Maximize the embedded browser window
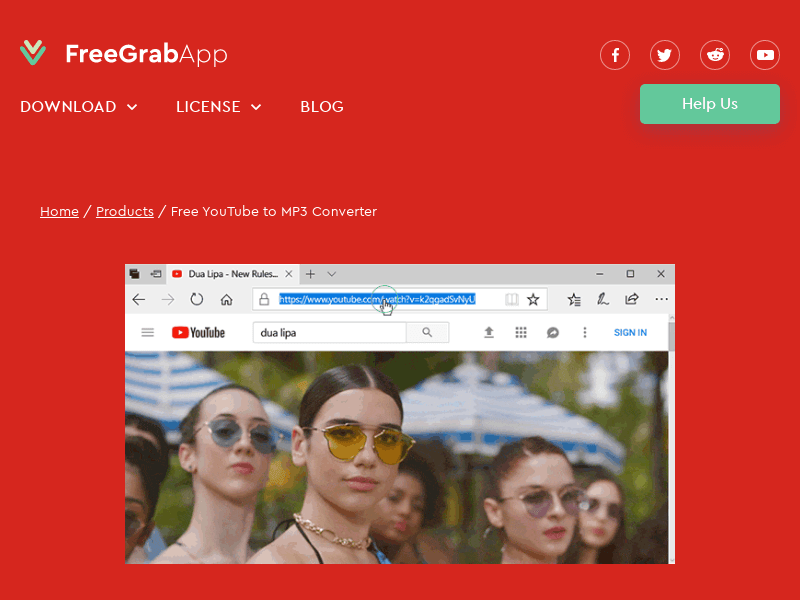Screen dimensions: 800x600 pyautogui.click(x=631, y=274)
